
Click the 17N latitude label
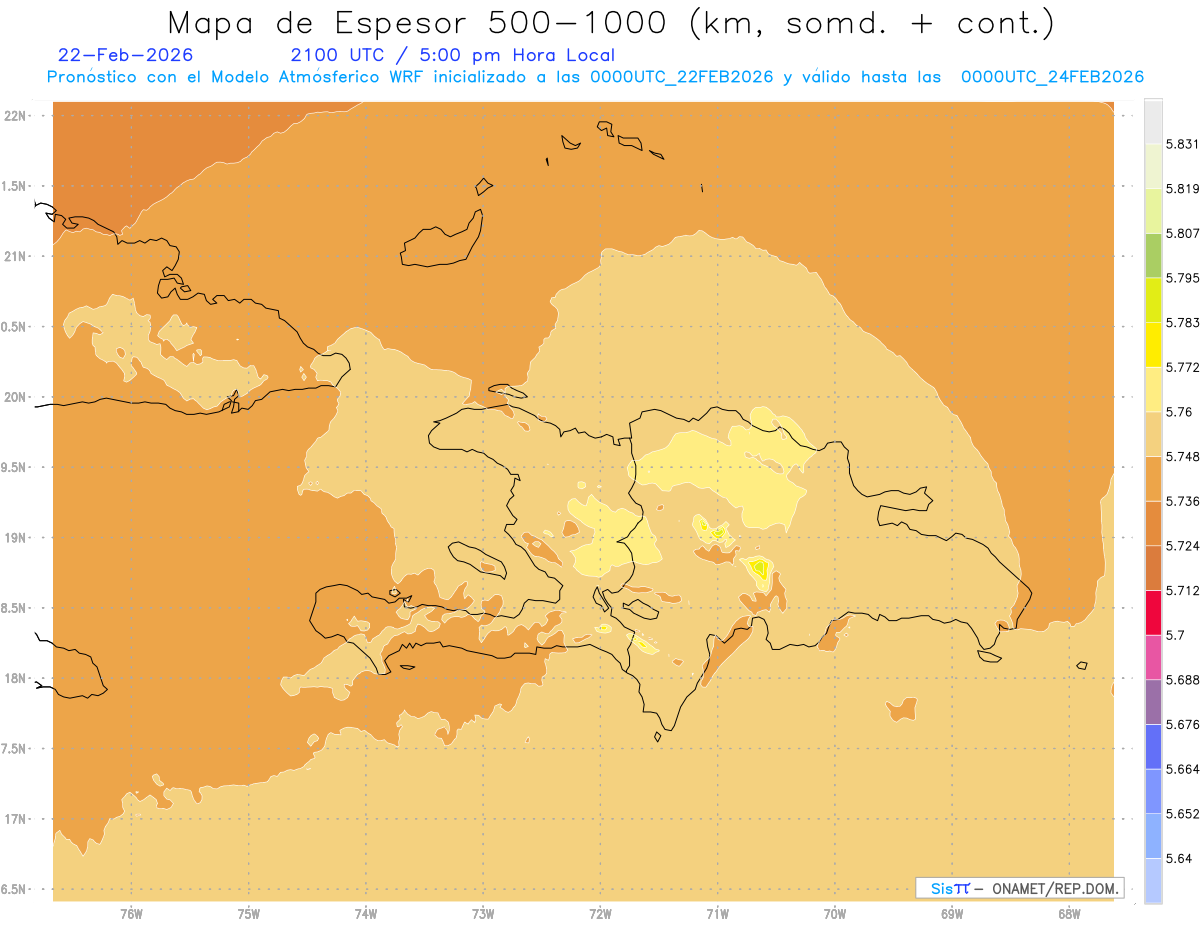coord(17,819)
